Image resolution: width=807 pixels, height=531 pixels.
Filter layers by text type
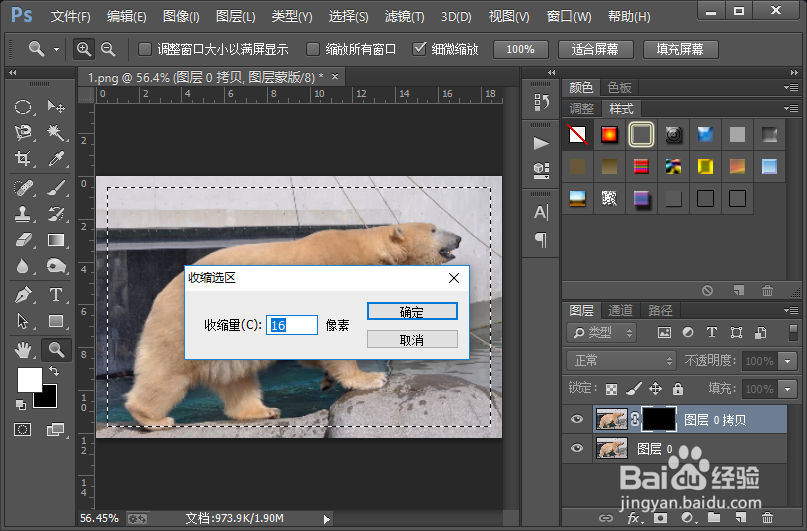(712, 333)
